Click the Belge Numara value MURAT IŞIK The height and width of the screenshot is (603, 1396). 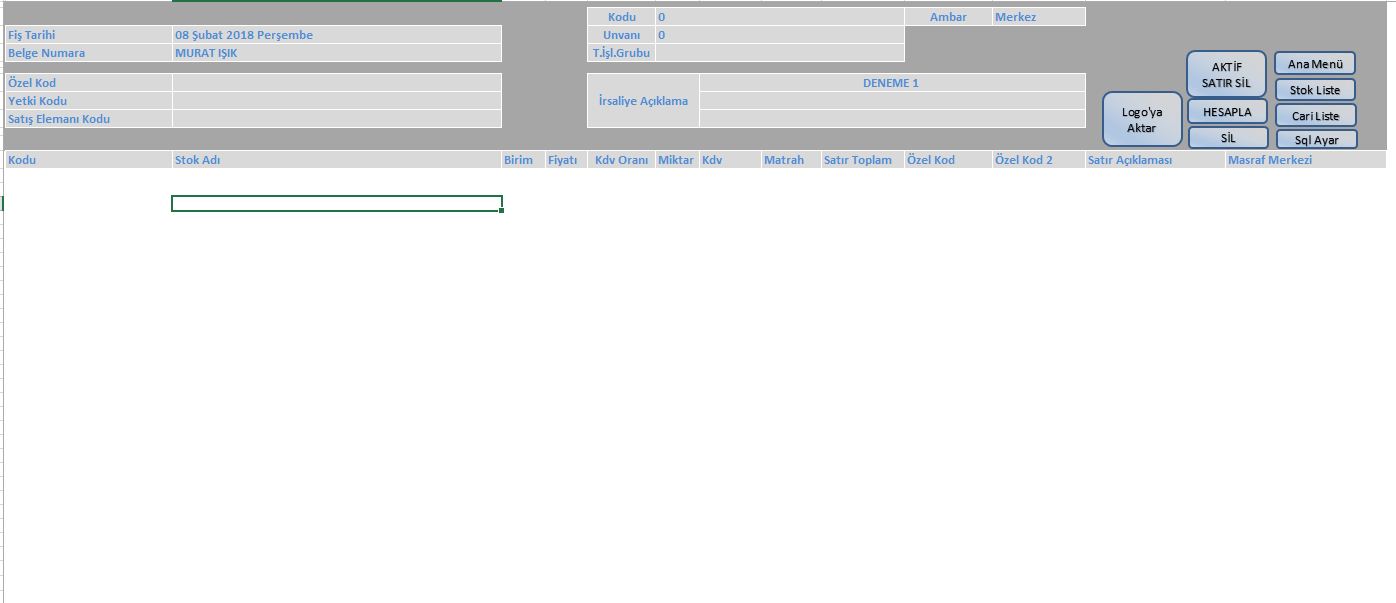(x=336, y=53)
